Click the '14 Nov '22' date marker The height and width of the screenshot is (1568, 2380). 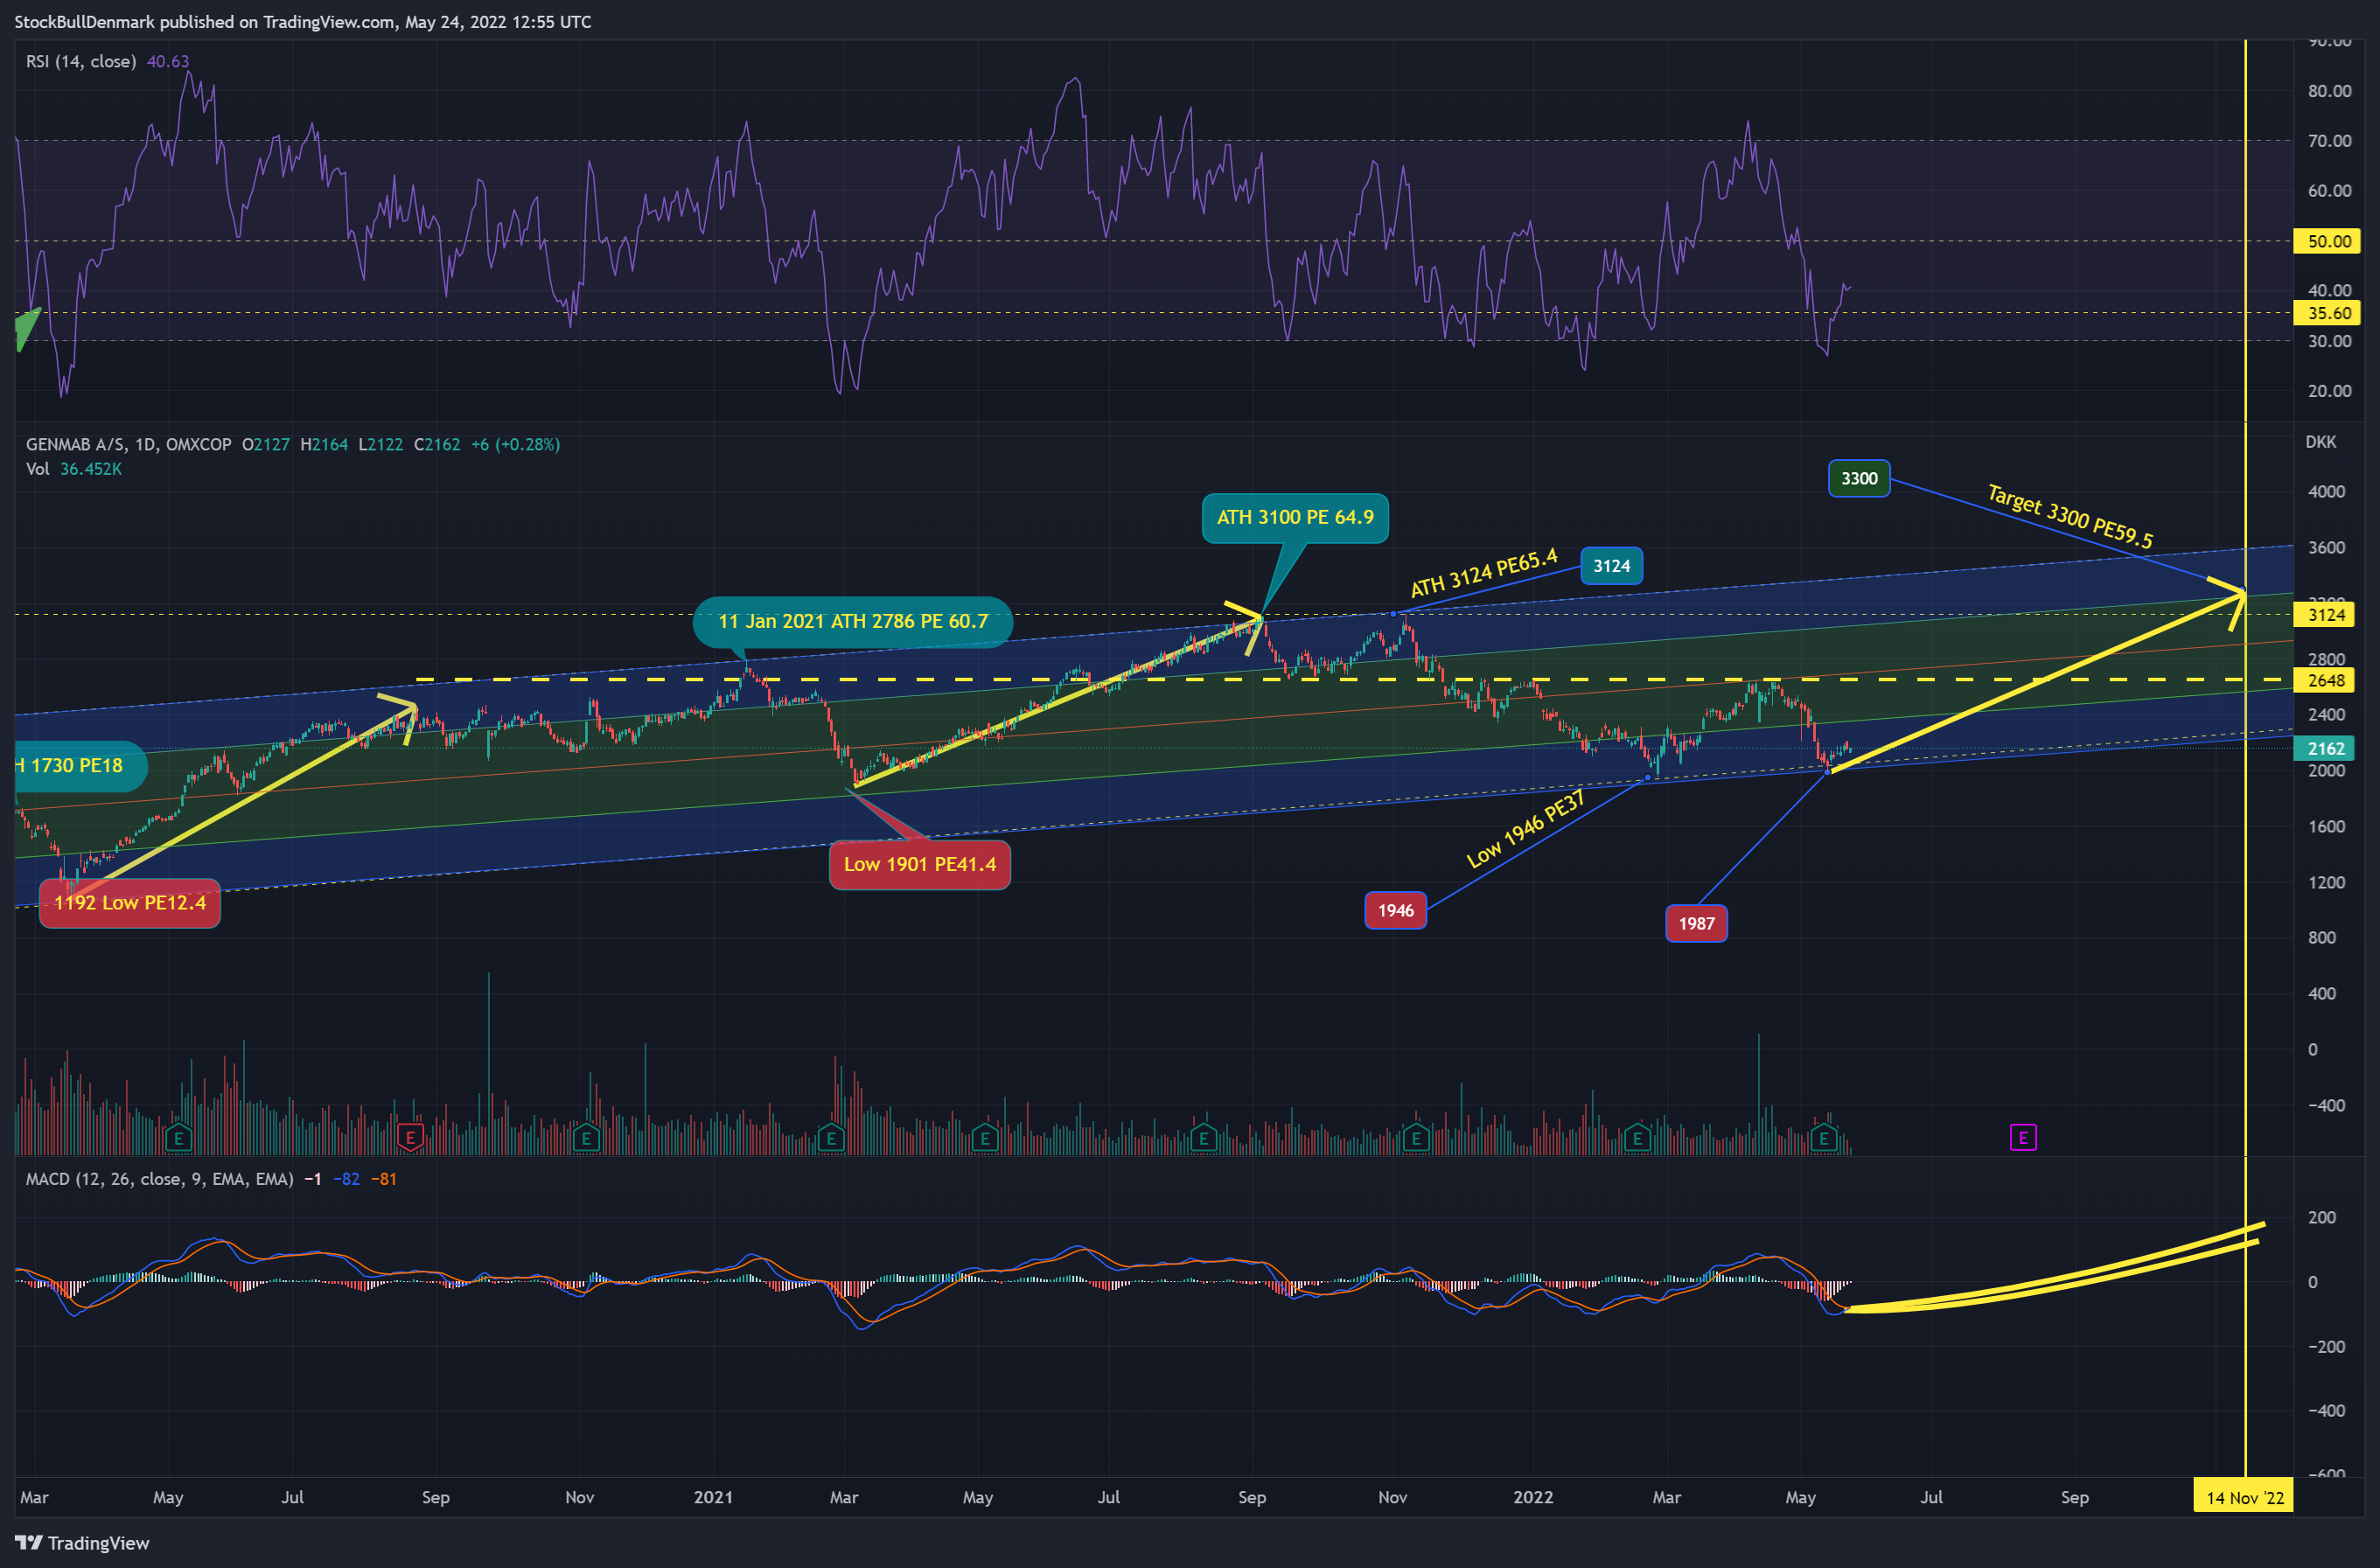(x=2245, y=1497)
